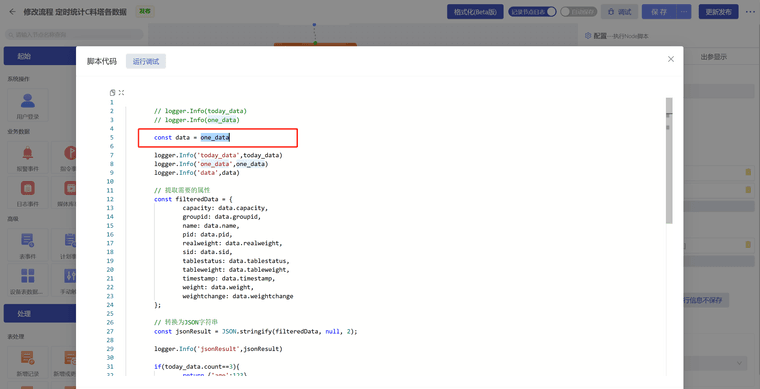The image size is (760, 389).
Task: Click line "logger.Info('jsonResult',jsonResult)"
Action: pos(218,349)
